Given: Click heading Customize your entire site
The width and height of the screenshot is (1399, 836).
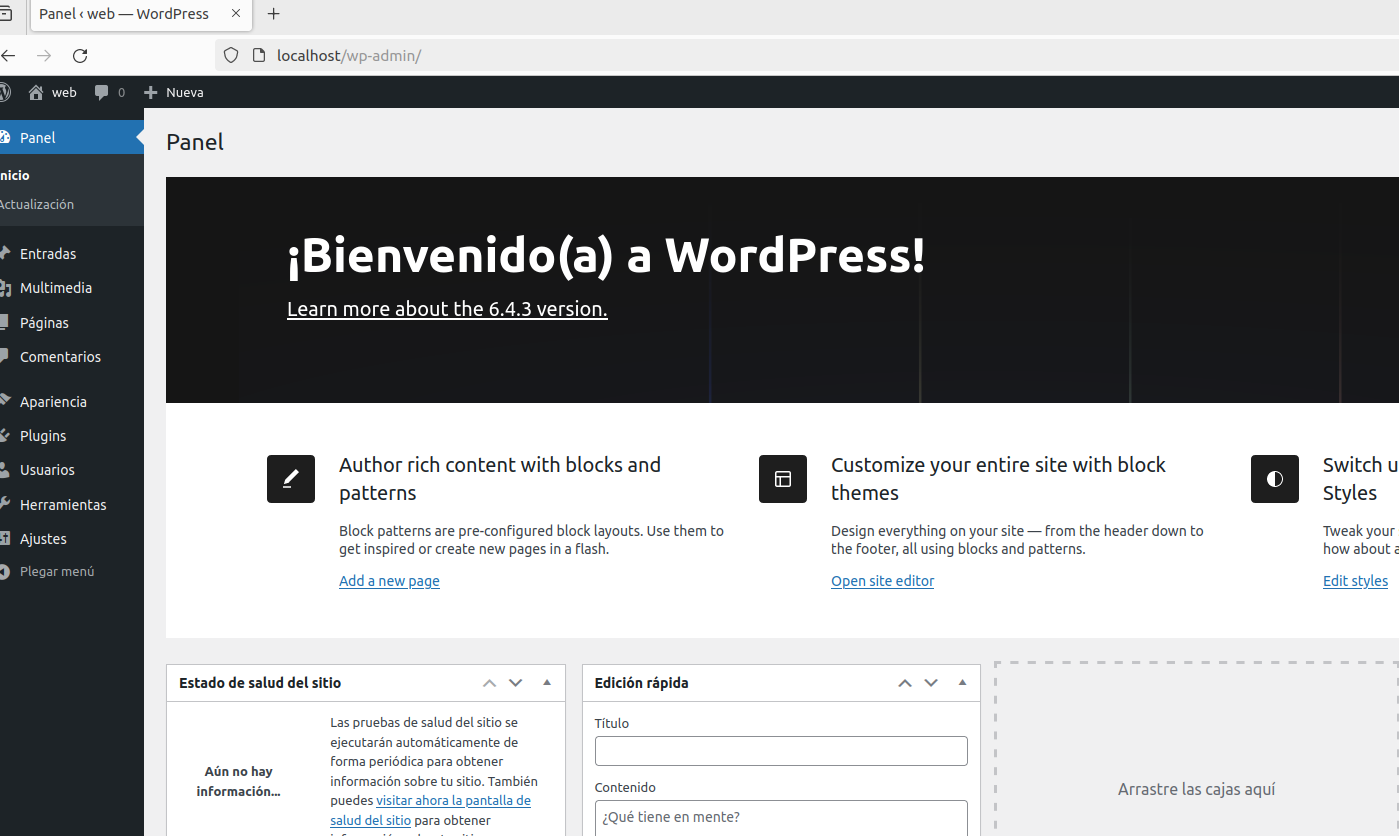Looking at the screenshot, I should point(998,479).
